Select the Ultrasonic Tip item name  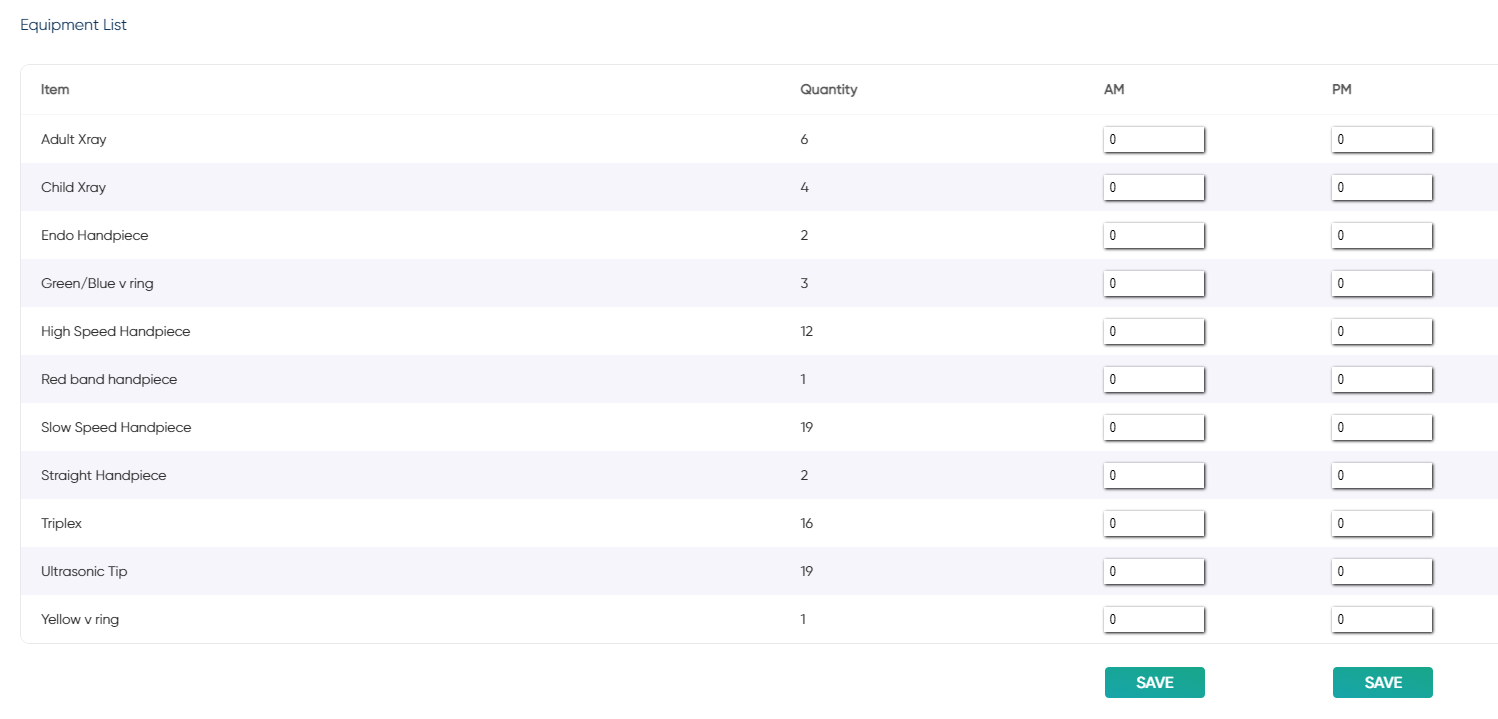[x=84, y=572]
